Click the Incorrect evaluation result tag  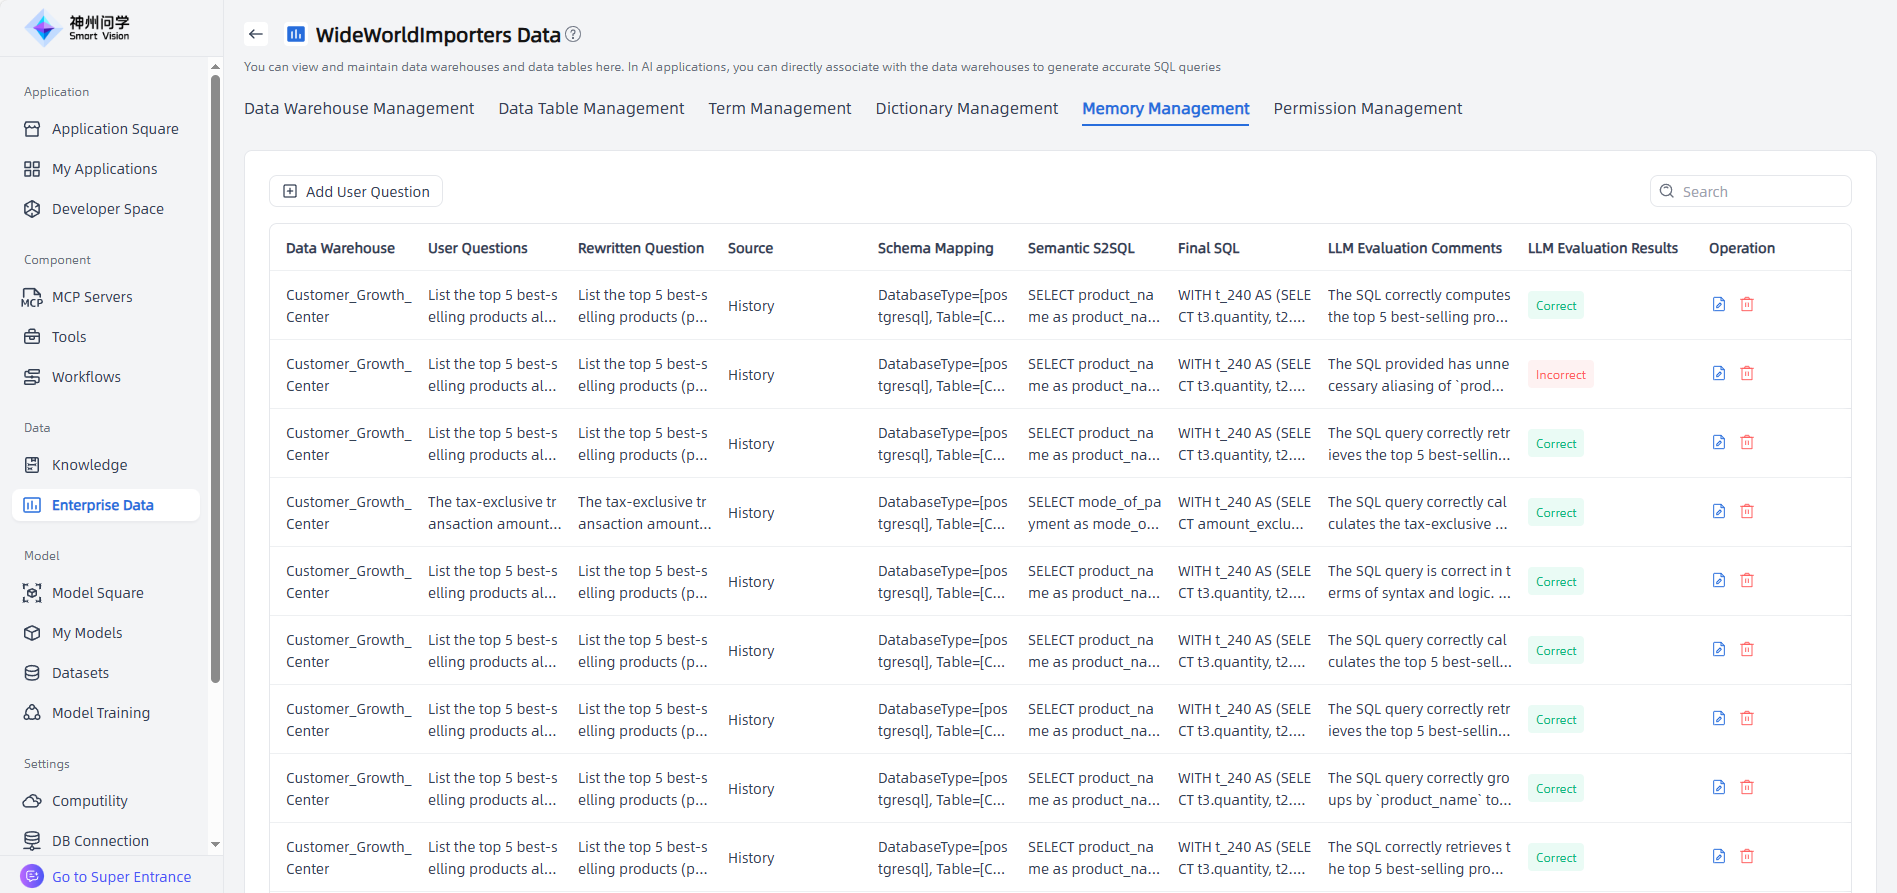tap(1560, 375)
